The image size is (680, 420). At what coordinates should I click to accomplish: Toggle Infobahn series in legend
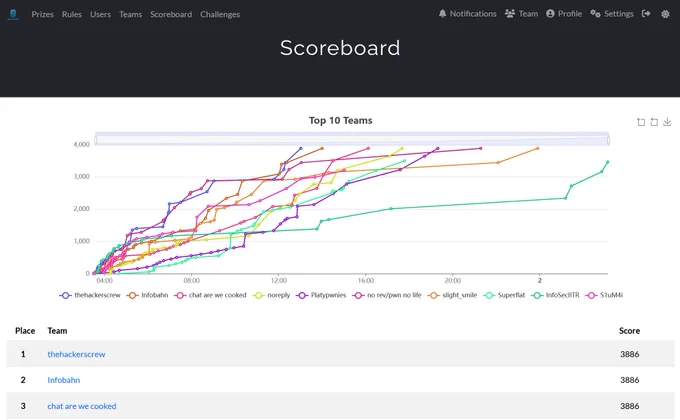pyautogui.click(x=147, y=295)
